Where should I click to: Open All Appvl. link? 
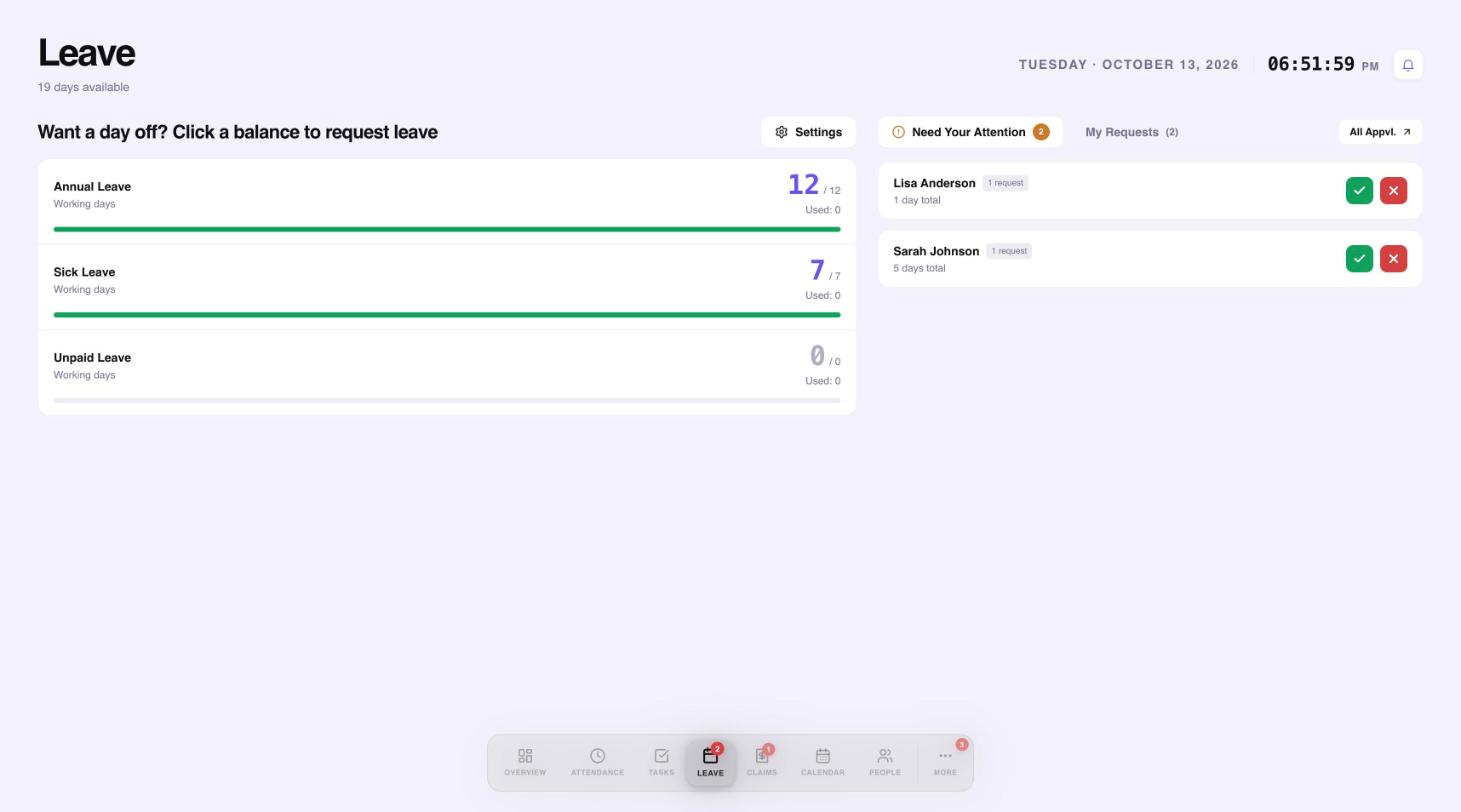(x=1380, y=132)
